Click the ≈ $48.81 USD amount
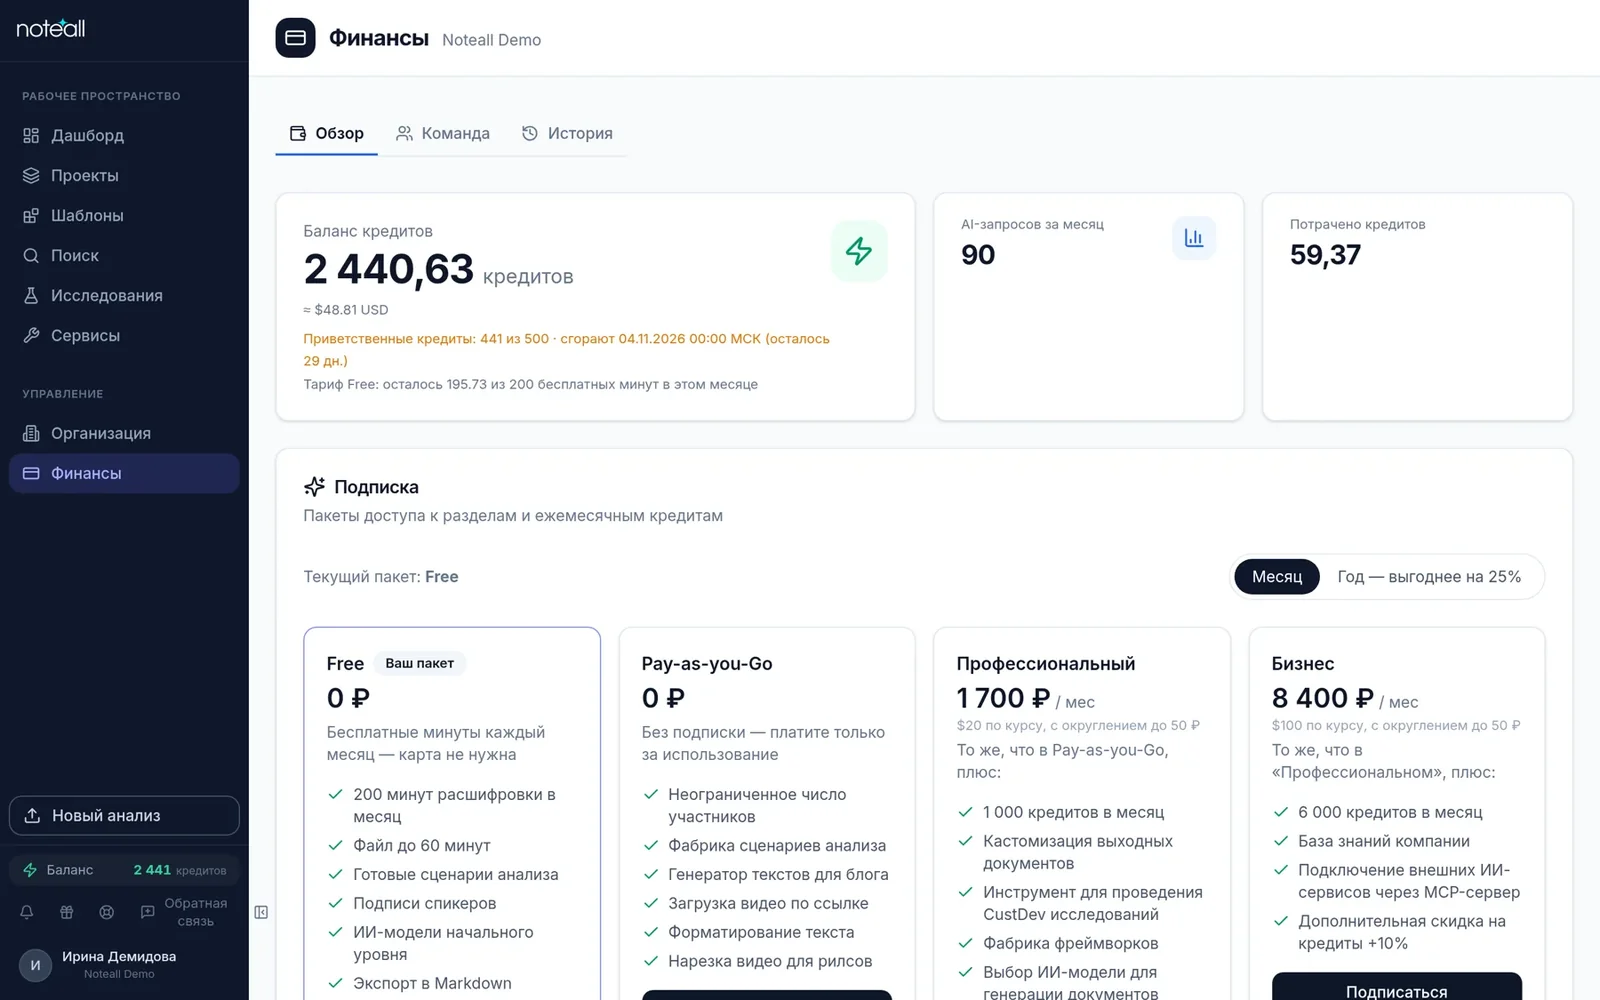The width and height of the screenshot is (1600, 1000). pyautogui.click(x=346, y=310)
